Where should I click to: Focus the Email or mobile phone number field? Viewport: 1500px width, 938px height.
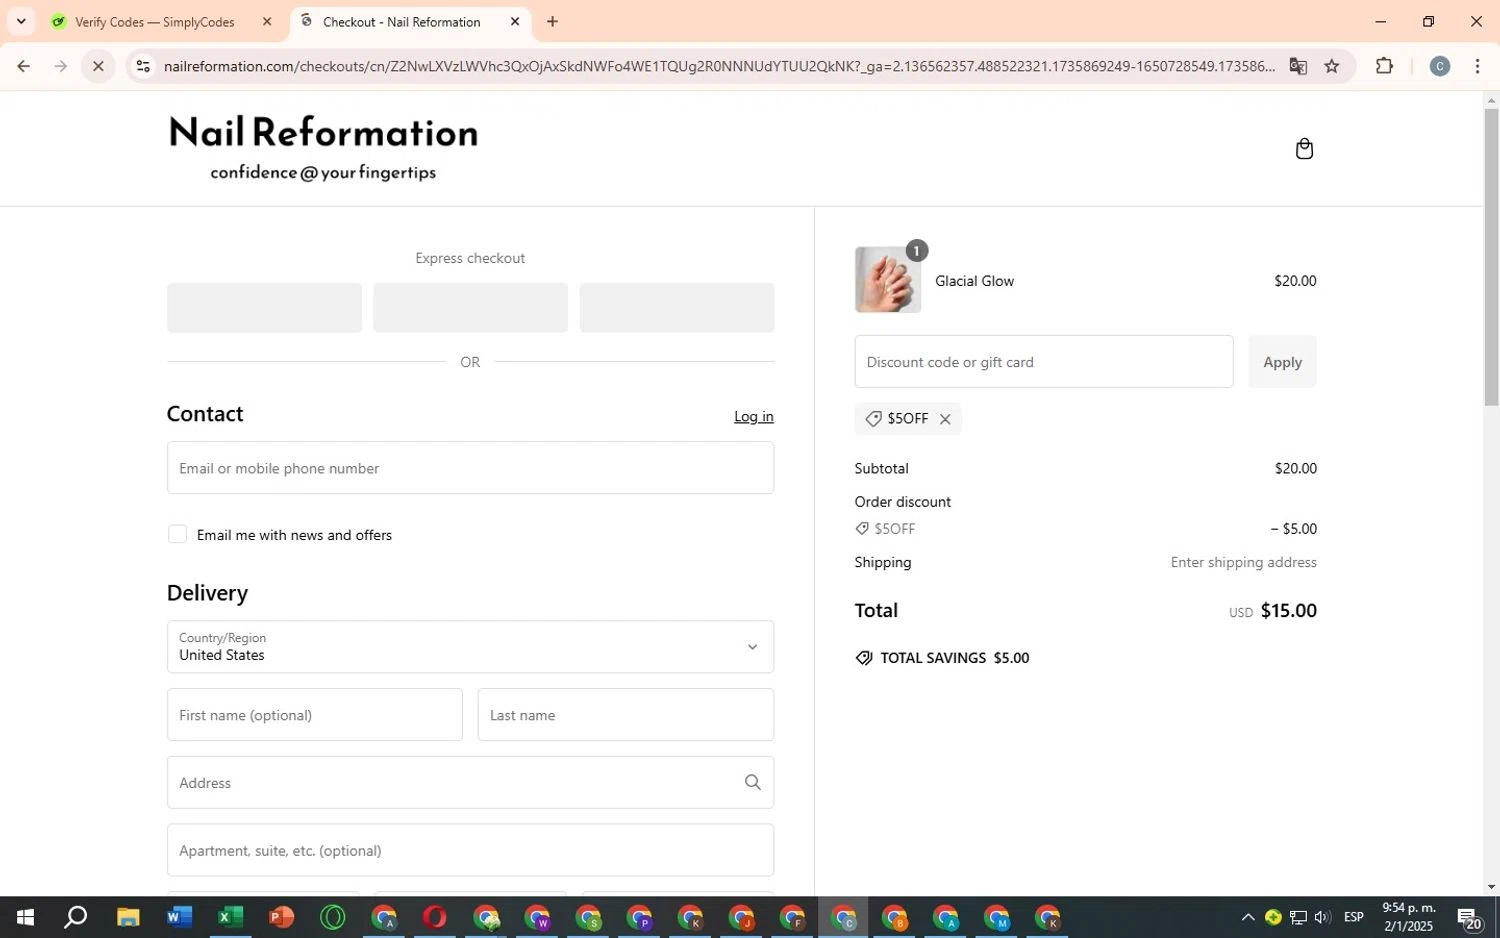(x=470, y=468)
